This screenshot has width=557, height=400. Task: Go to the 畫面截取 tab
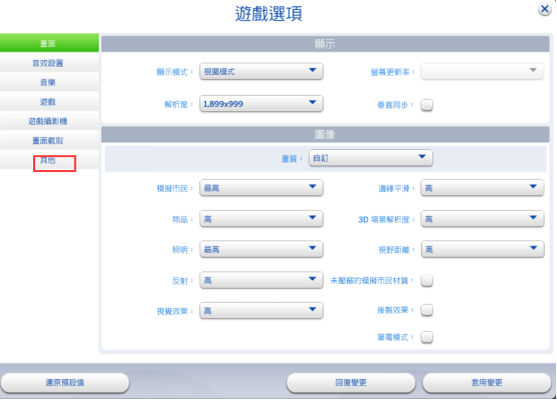click(49, 141)
